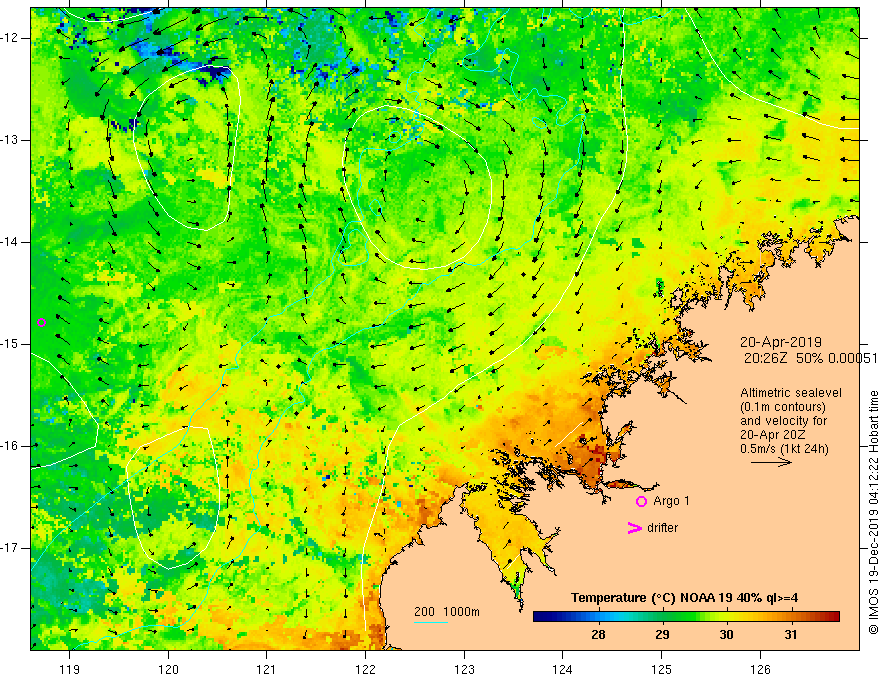Screen dimensions: 880x680
Task: Click the '20-Apr 20Z' caption line
Action: (x=773, y=435)
